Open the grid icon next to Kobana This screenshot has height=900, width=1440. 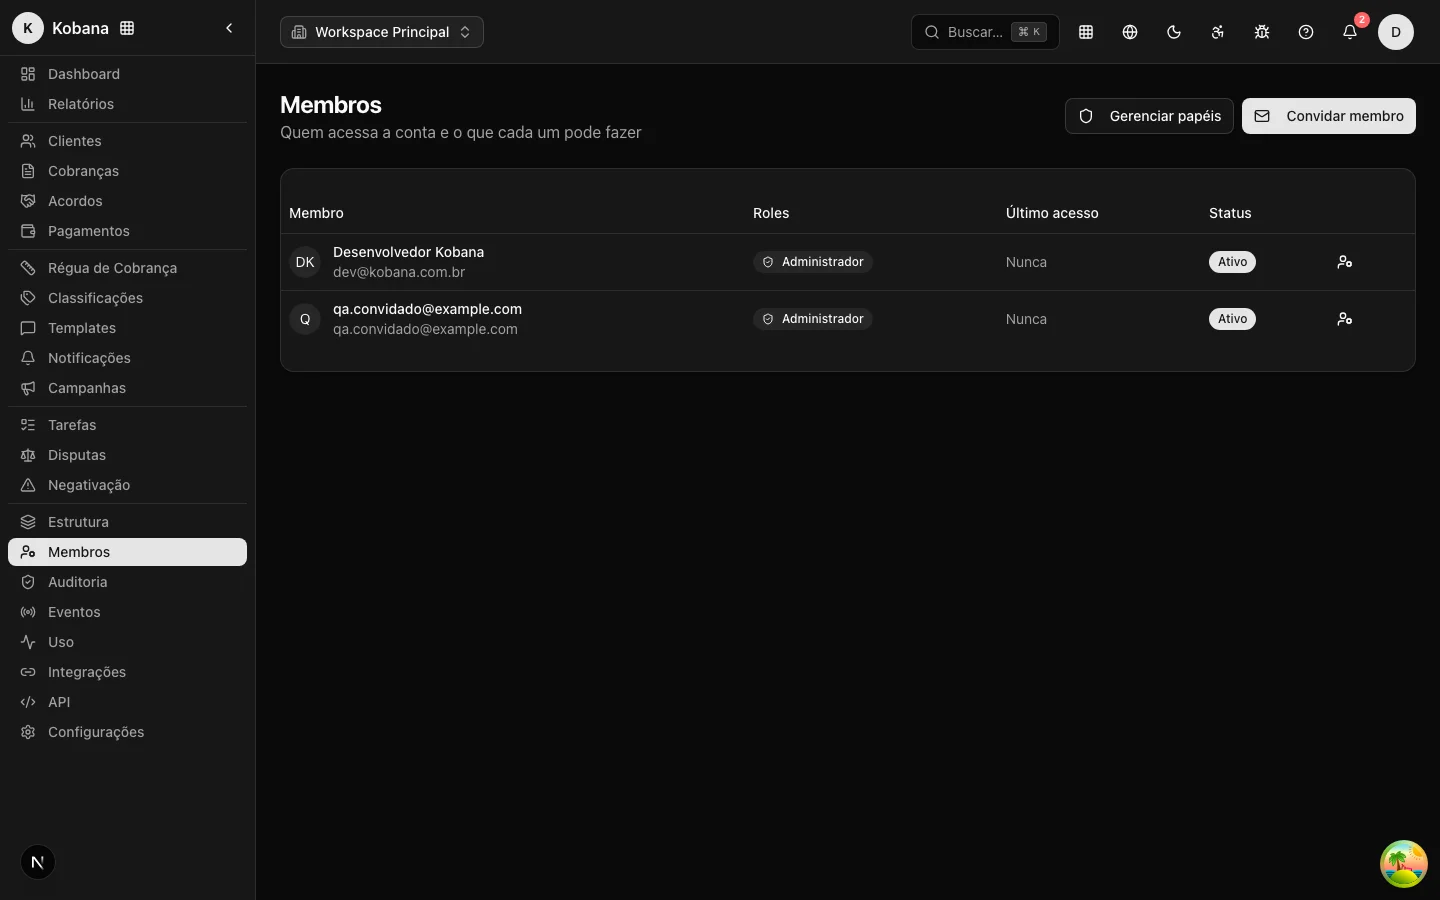[127, 28]
